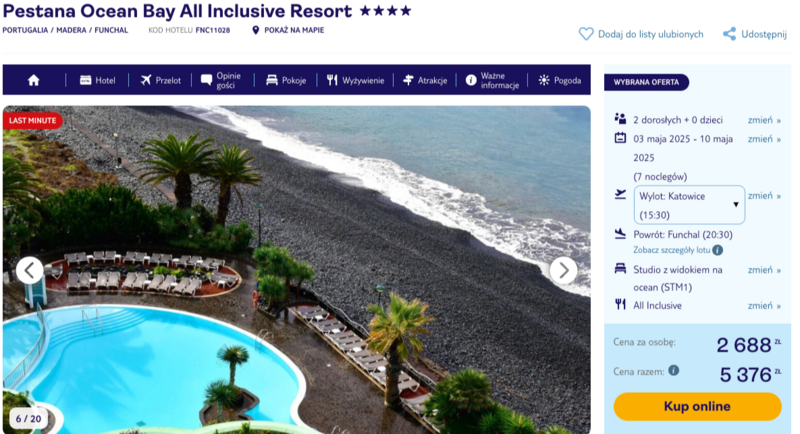Change All Inclusive board via zmień
This screenshot has height=434, width=800.
pos(764,305)
